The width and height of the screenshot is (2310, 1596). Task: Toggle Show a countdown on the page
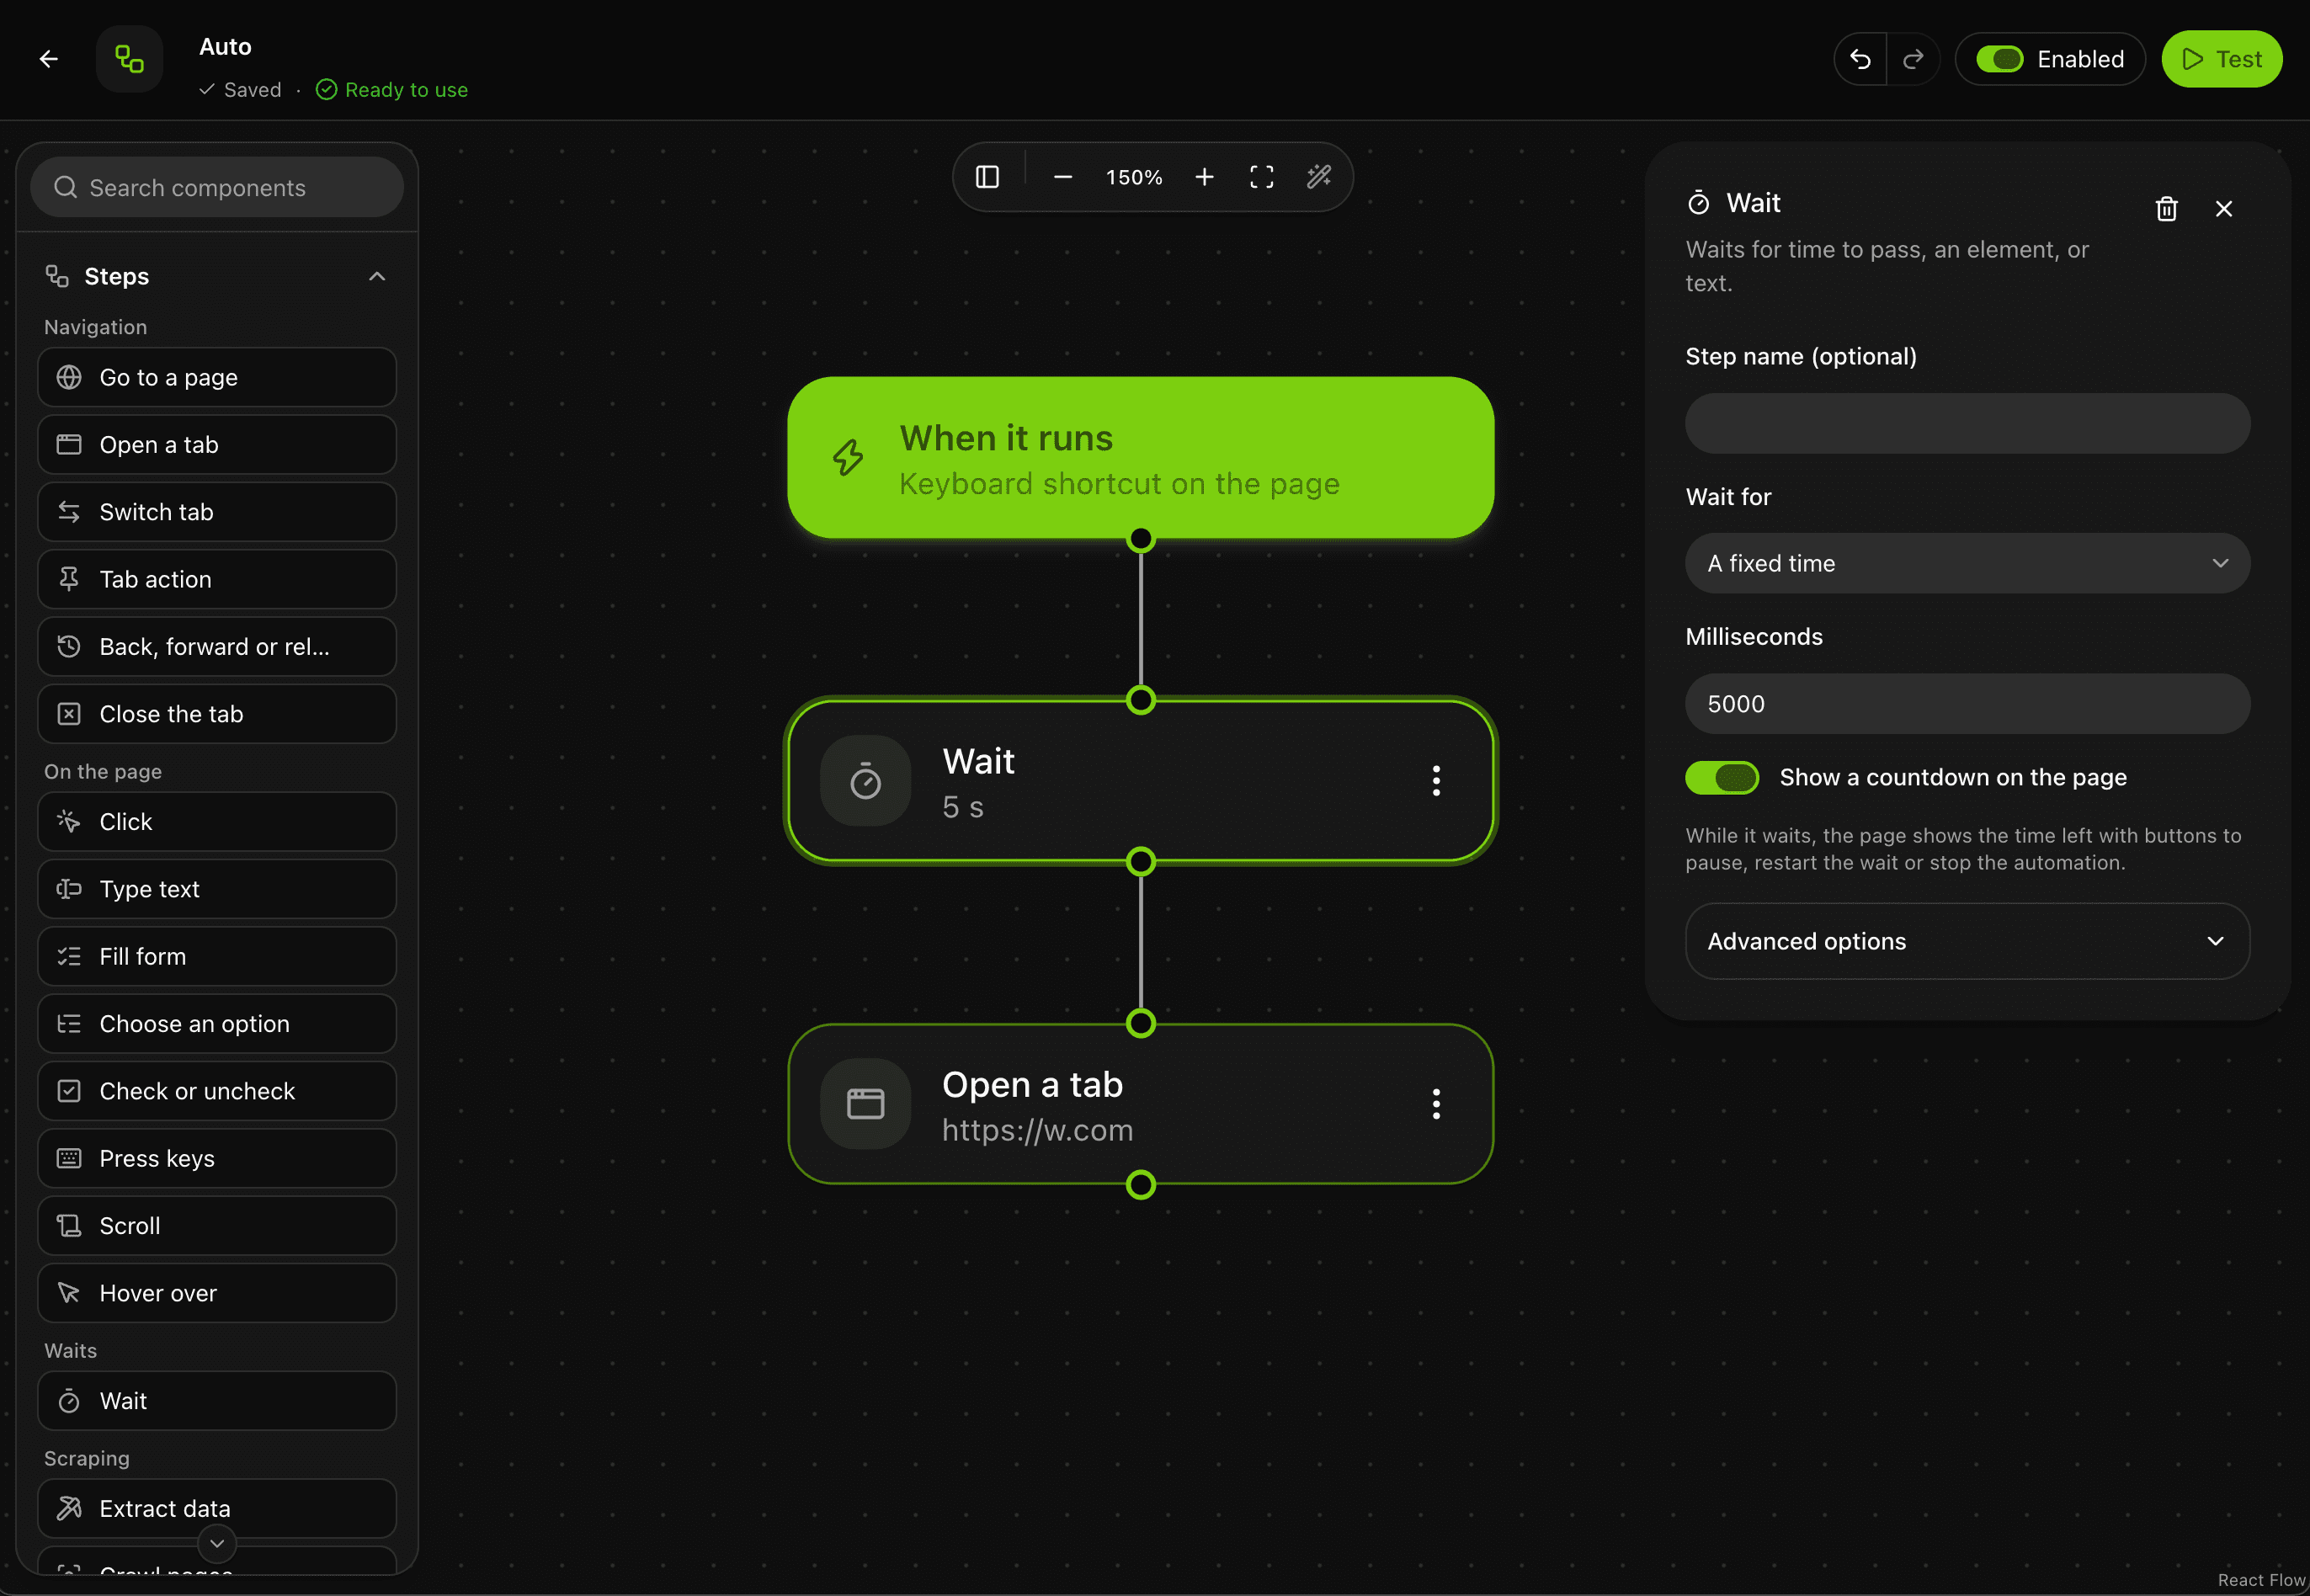click(1721, 778)
